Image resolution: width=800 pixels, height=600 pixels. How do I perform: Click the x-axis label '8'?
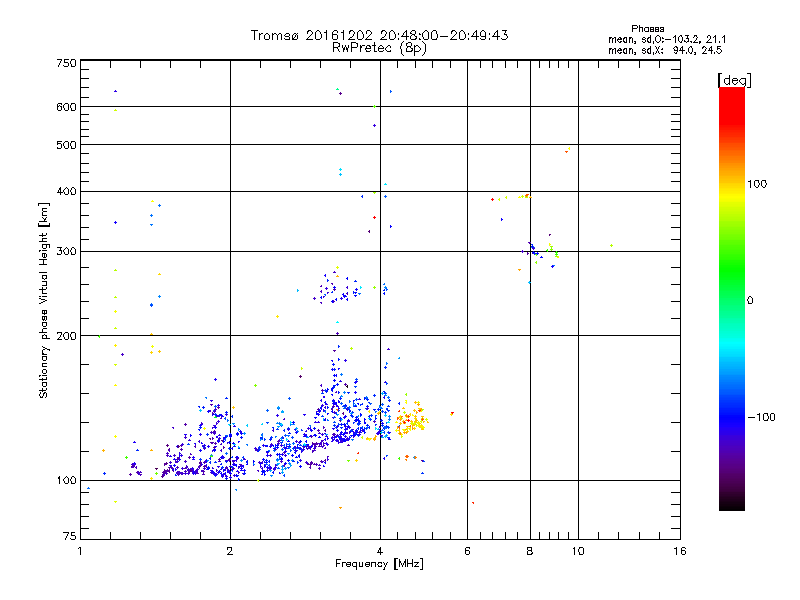pos(530,551)
